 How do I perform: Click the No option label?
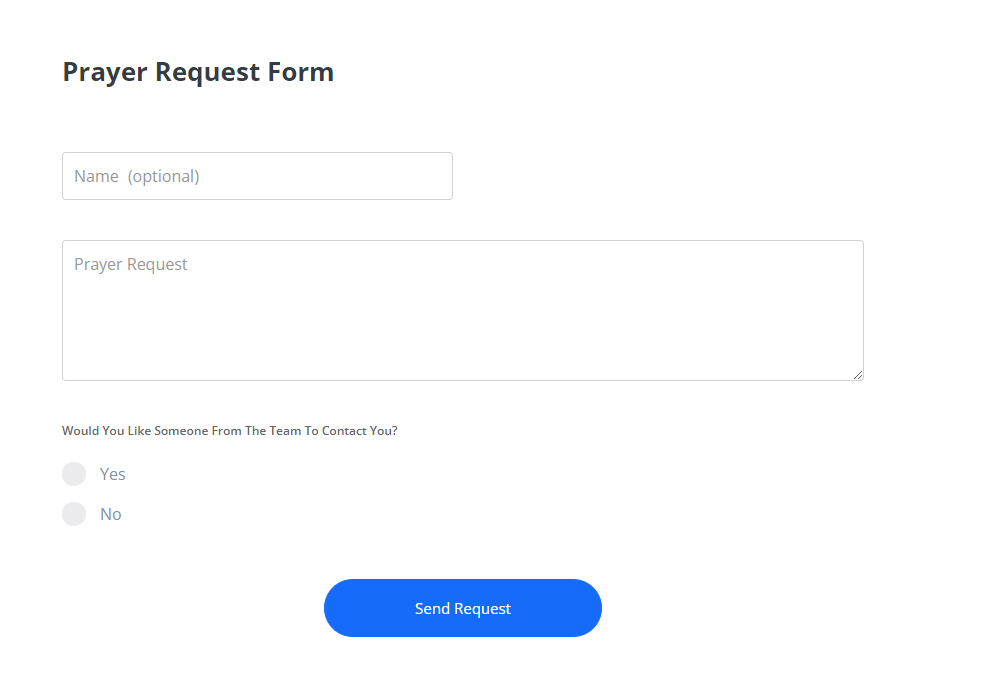(110, 513)
